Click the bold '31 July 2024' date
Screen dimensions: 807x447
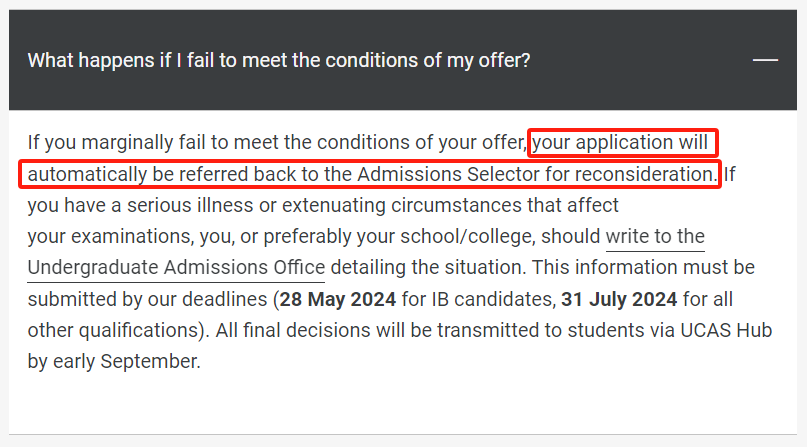(619, 299)
